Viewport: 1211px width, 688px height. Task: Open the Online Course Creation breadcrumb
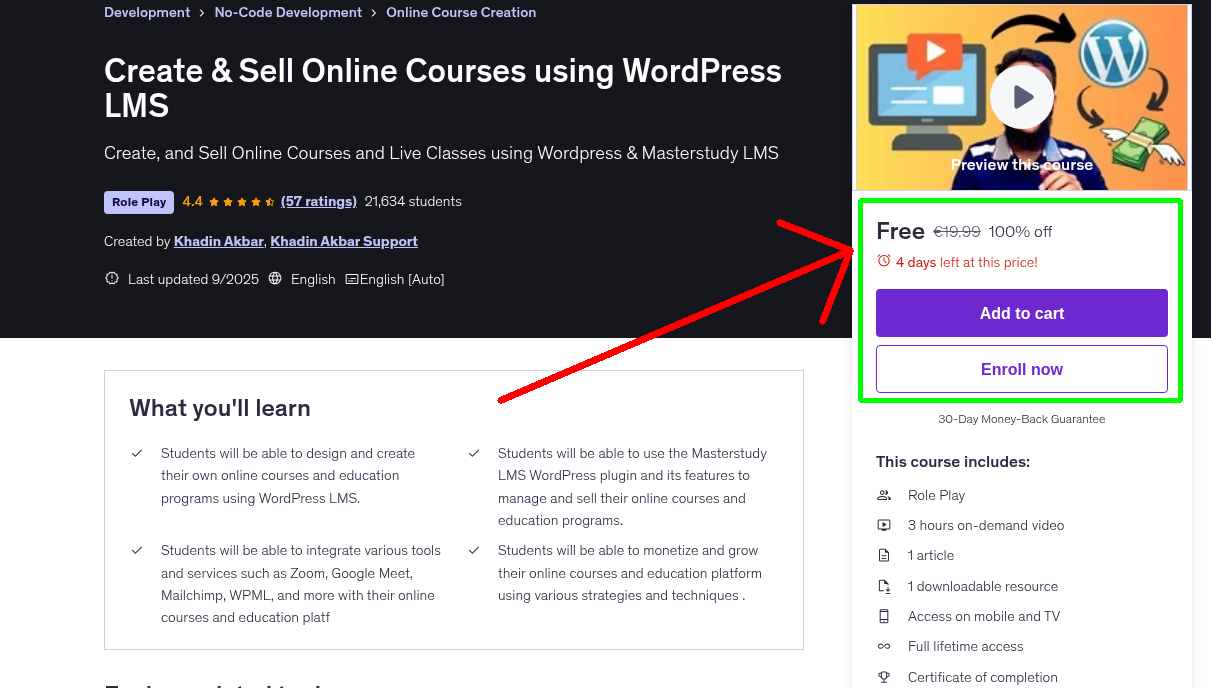click(461, 13)
